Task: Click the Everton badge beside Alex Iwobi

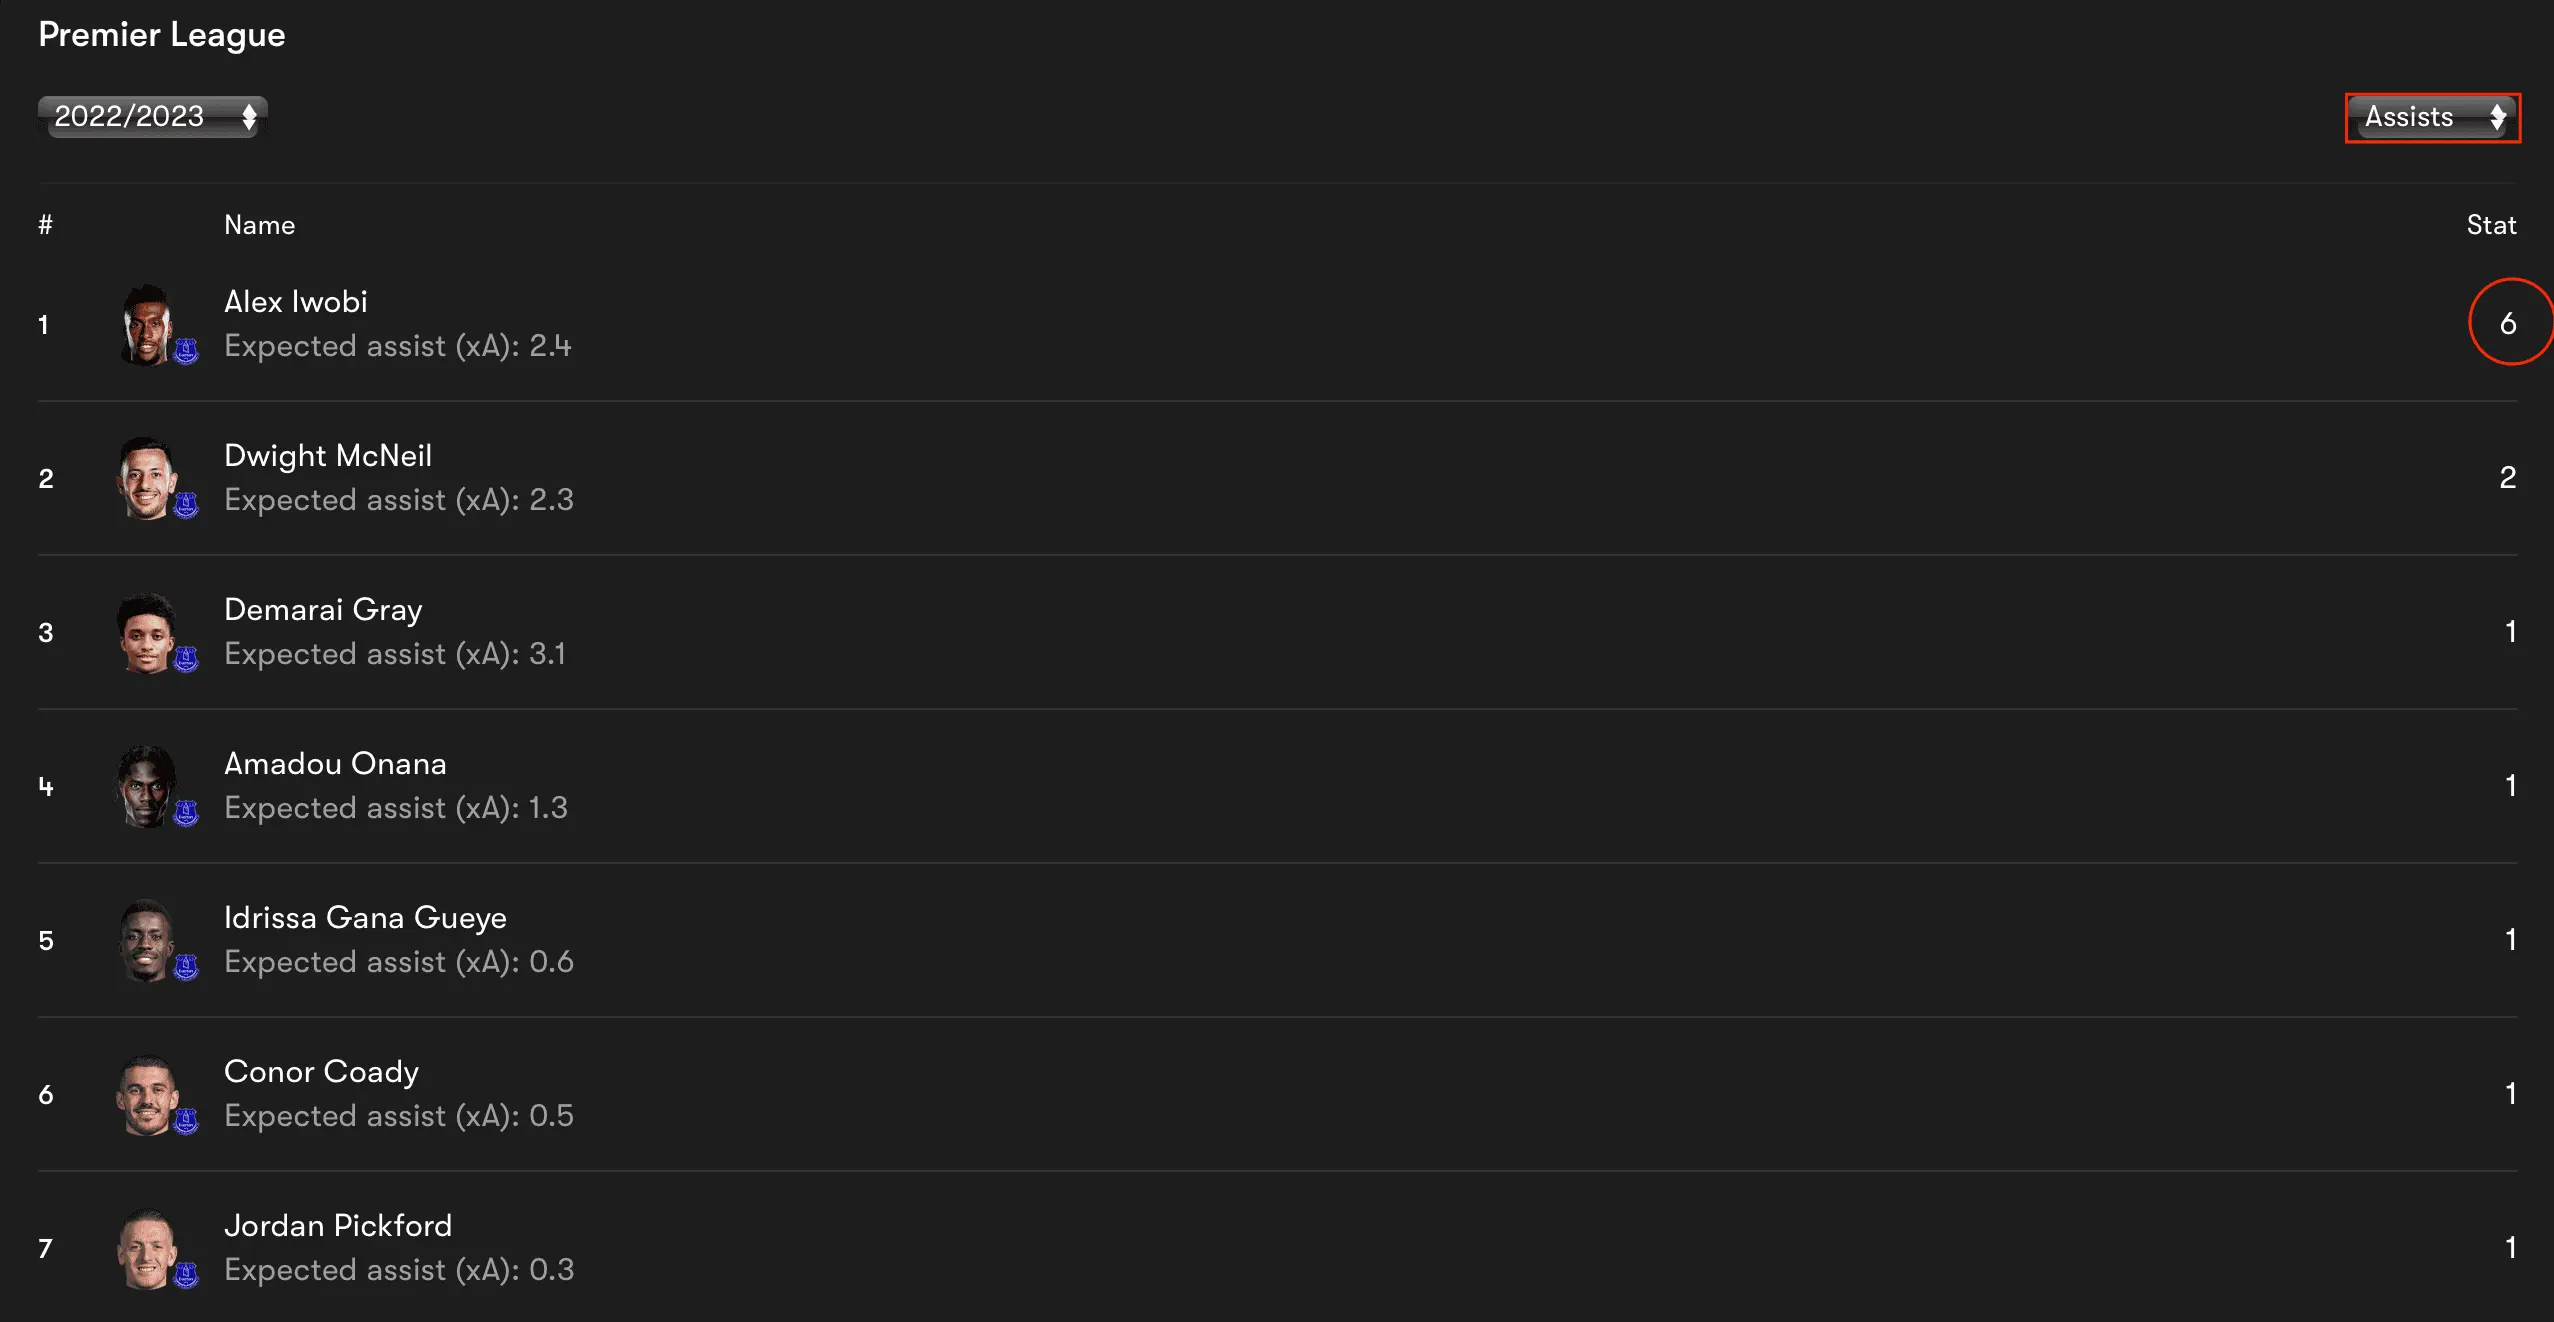Action: 186,351
